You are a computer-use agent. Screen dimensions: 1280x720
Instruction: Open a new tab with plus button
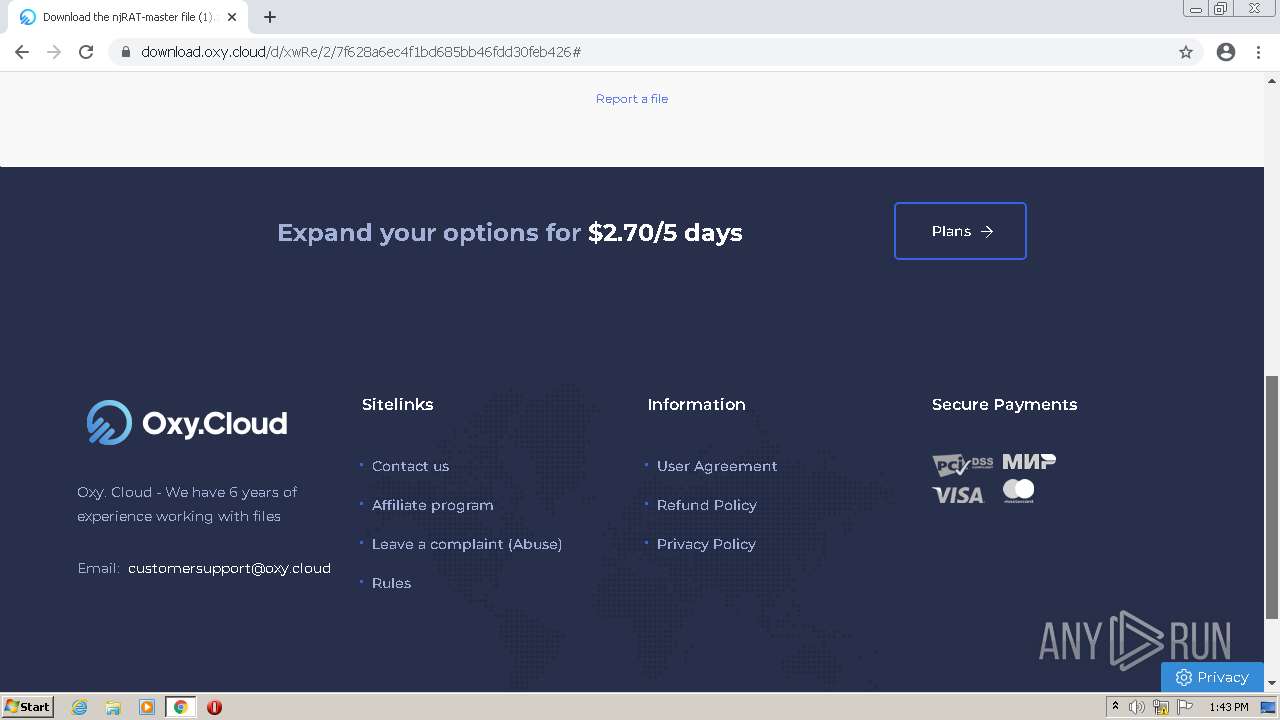tap(270, 17)
